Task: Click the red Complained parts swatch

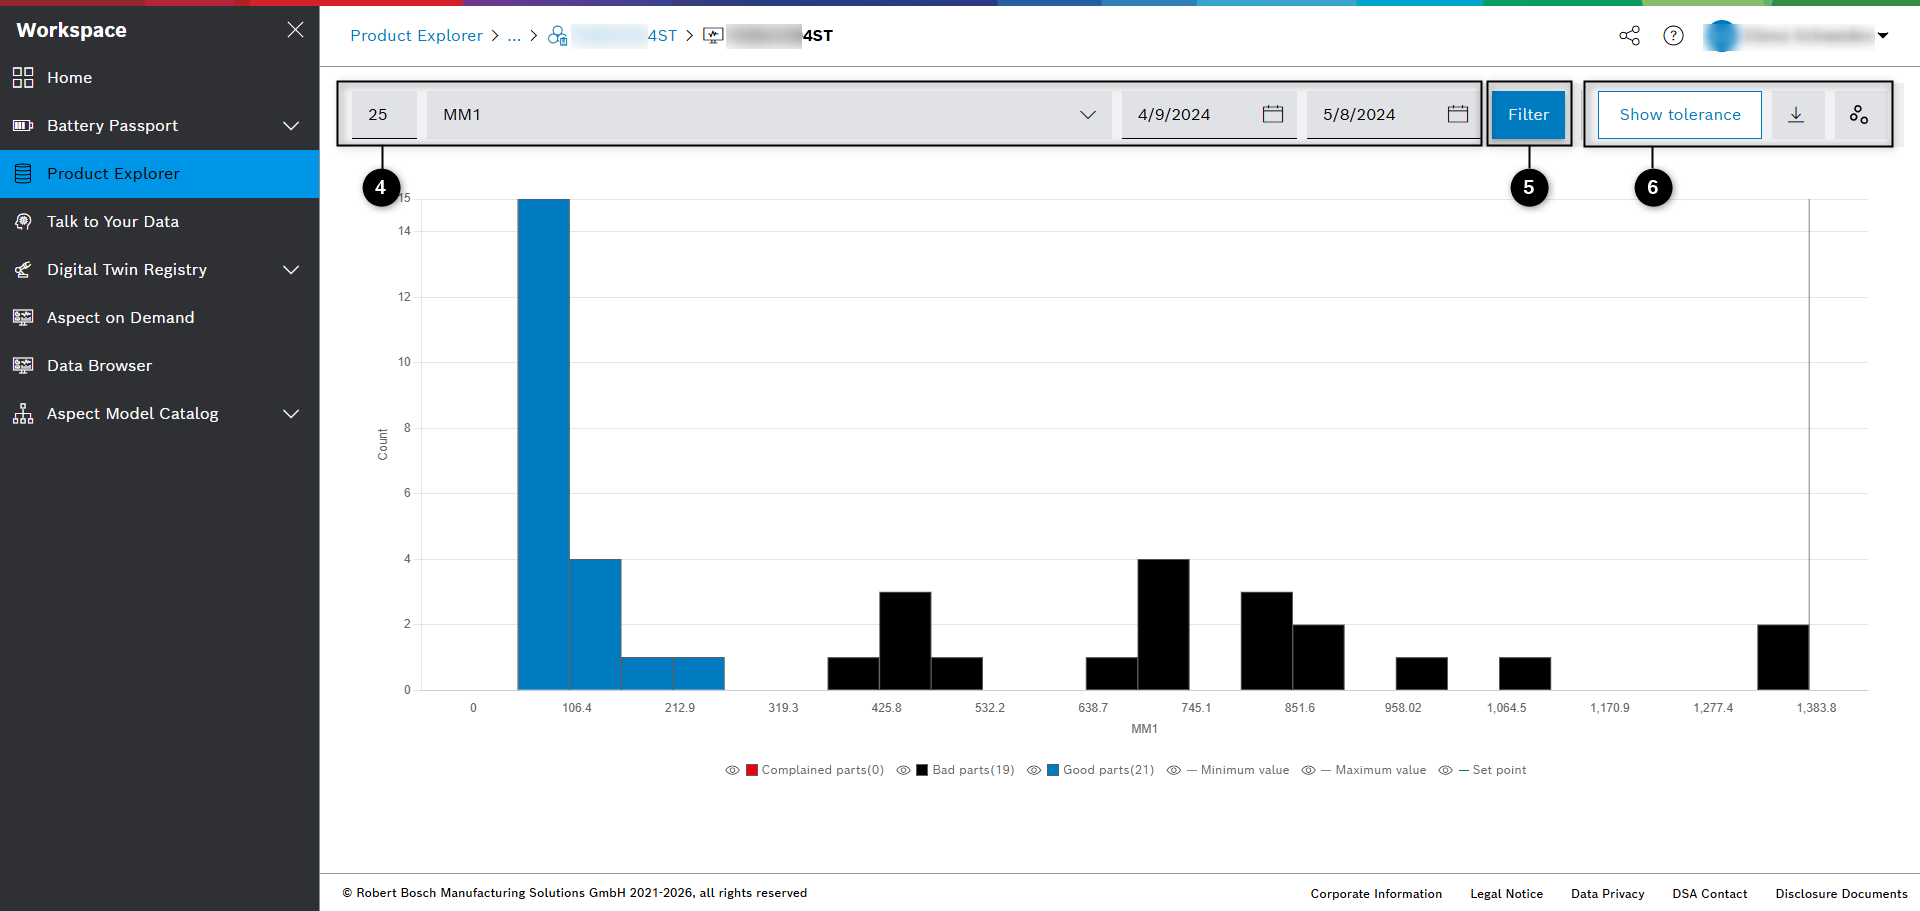Action: pos(752,770)
